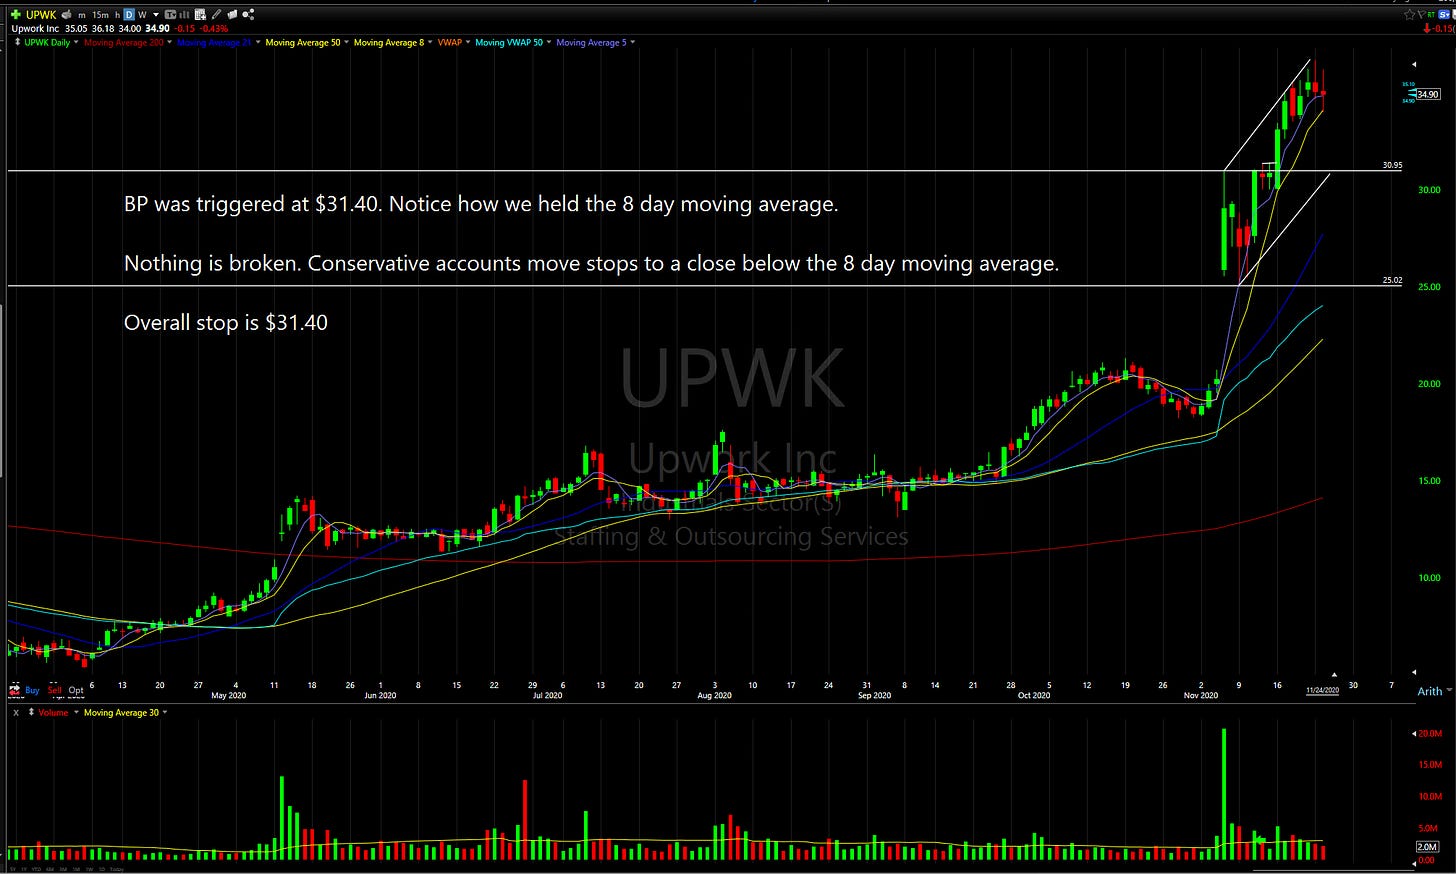This screenshot has width=1456, height=874.
Task: Click the bar chart type icon
Action: pyautogui.click(x=184, y=15)
